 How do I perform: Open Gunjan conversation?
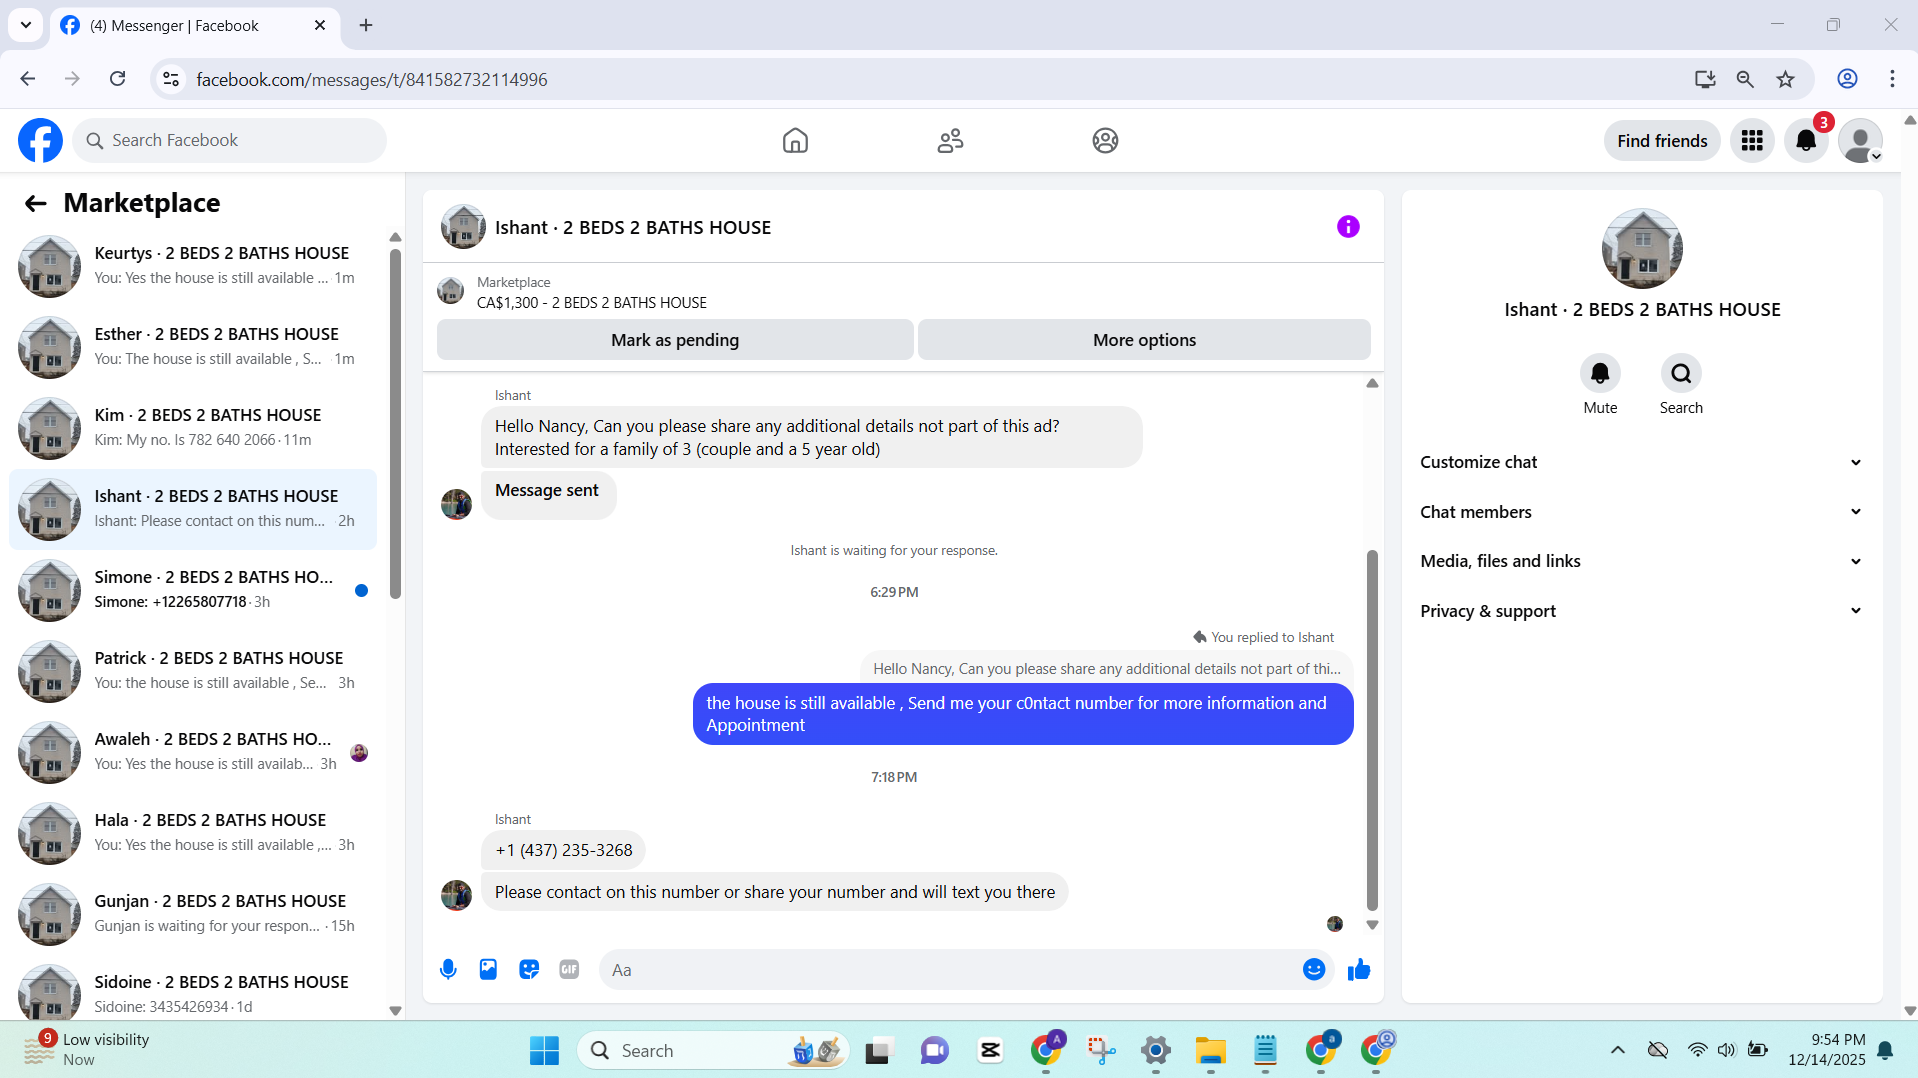(x=193, y=914)
